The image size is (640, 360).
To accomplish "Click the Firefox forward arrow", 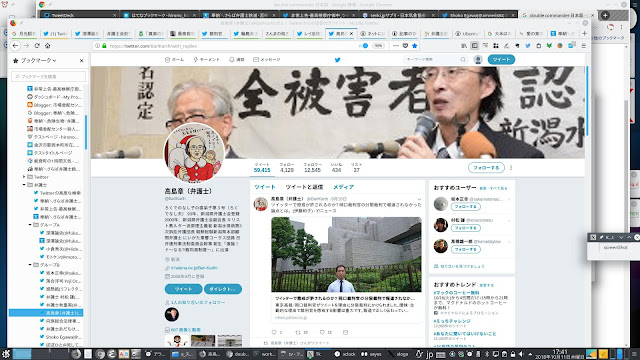I will click(x=27, y=46).
